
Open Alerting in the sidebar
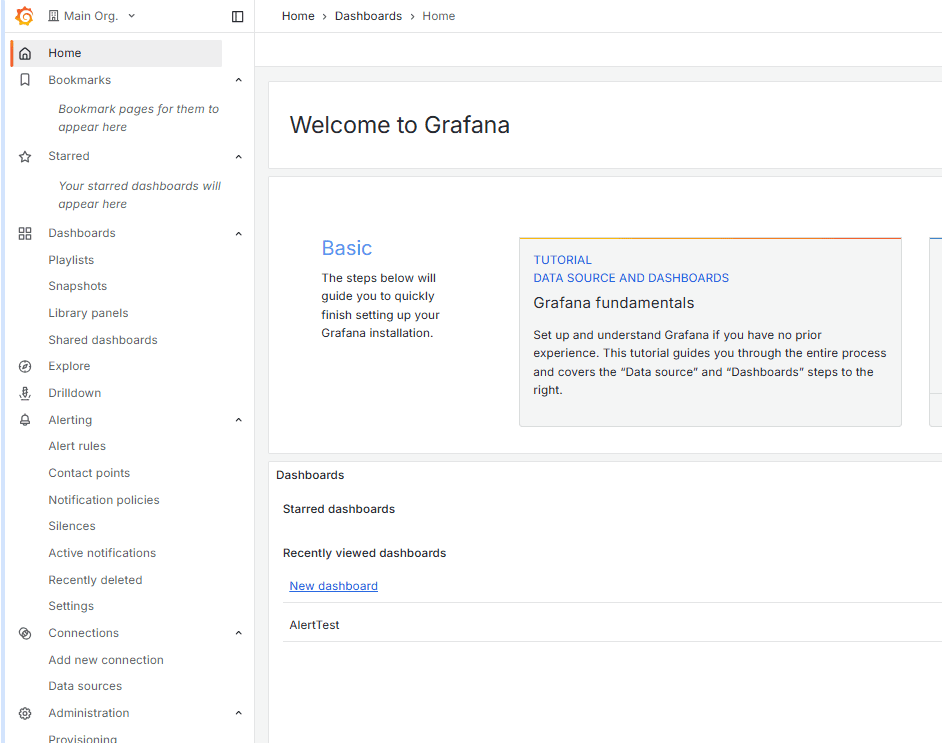(x=70, y=420)
